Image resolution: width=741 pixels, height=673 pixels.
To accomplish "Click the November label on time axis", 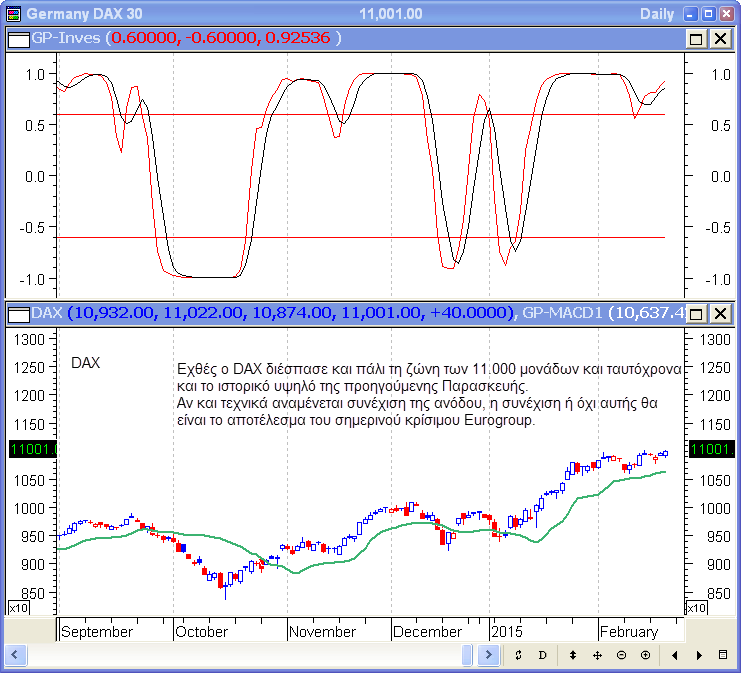I will click(x=322, y=632).
